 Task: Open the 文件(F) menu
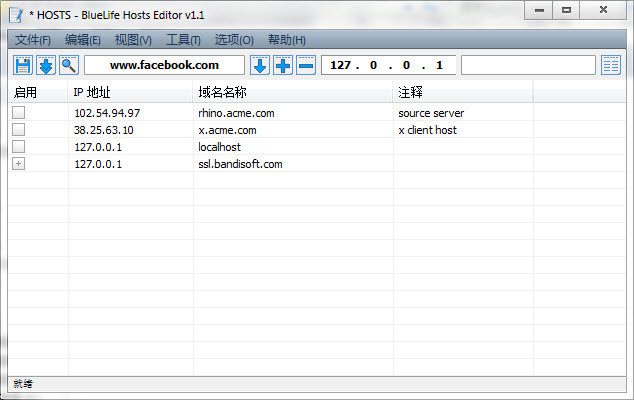(x=33, y=40)
